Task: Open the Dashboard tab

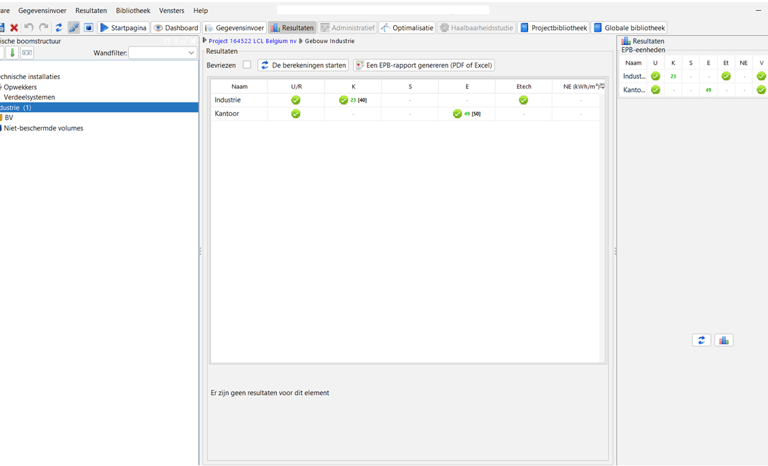Action: (x=176, y=28)
